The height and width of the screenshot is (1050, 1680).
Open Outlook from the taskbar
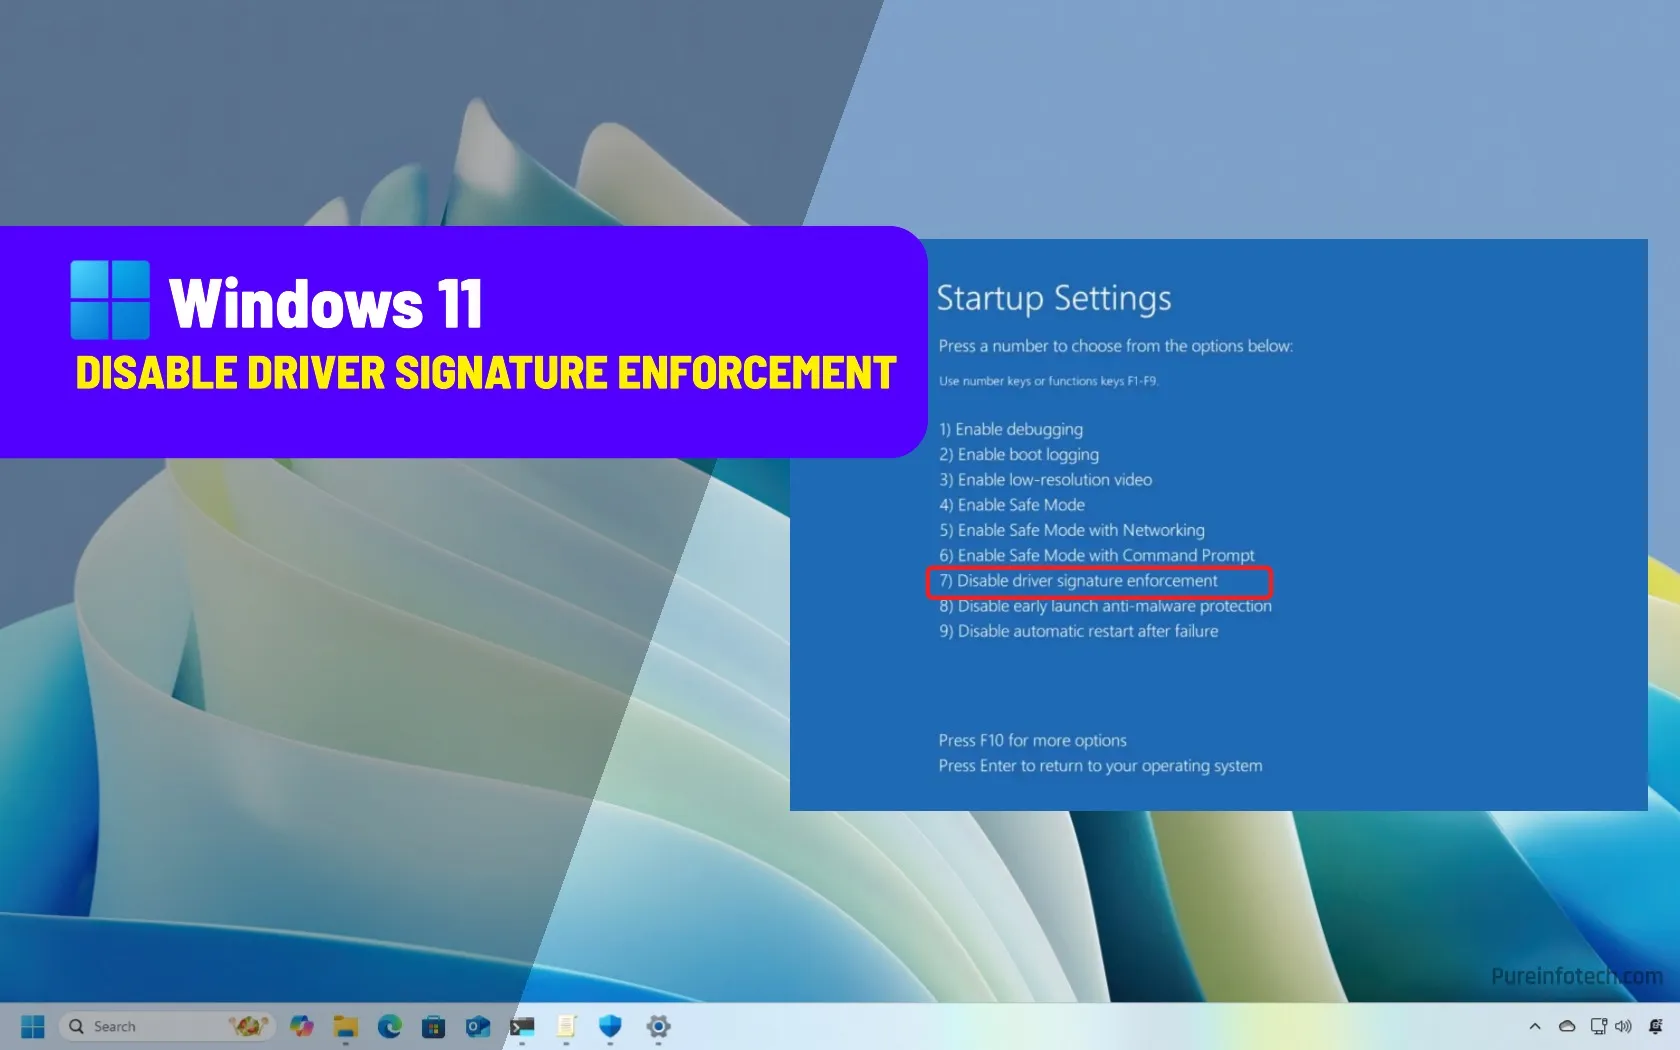(x=478, y=1026)
